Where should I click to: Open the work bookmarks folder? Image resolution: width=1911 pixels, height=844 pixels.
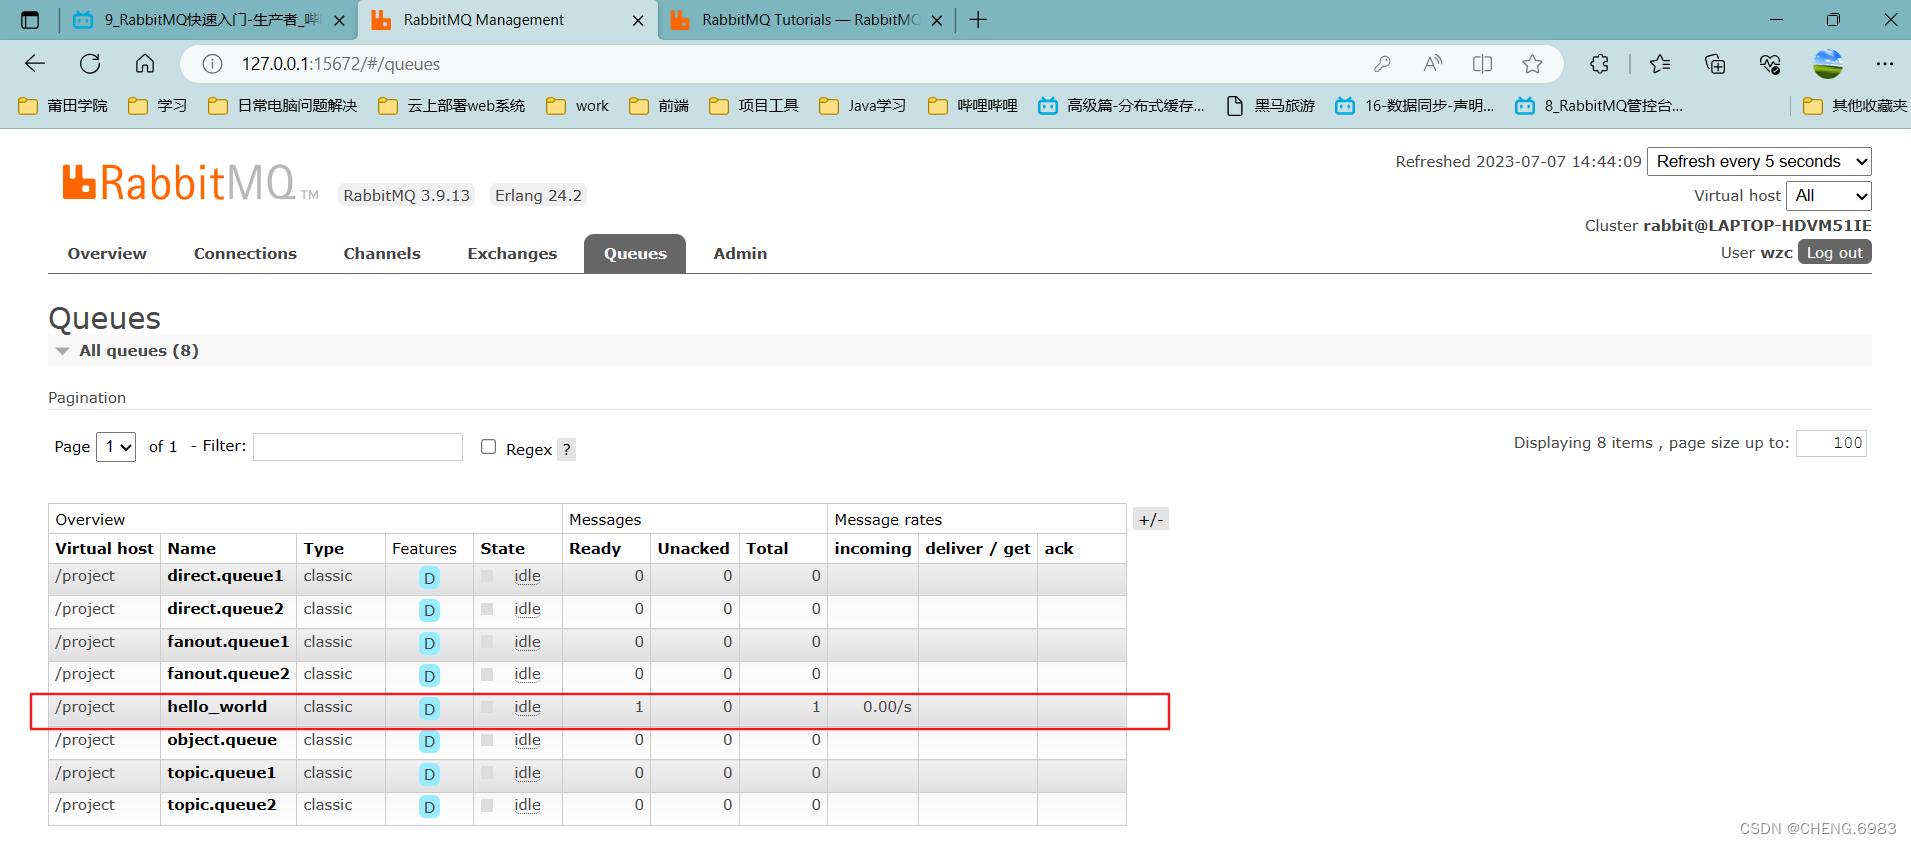(577, 106)
